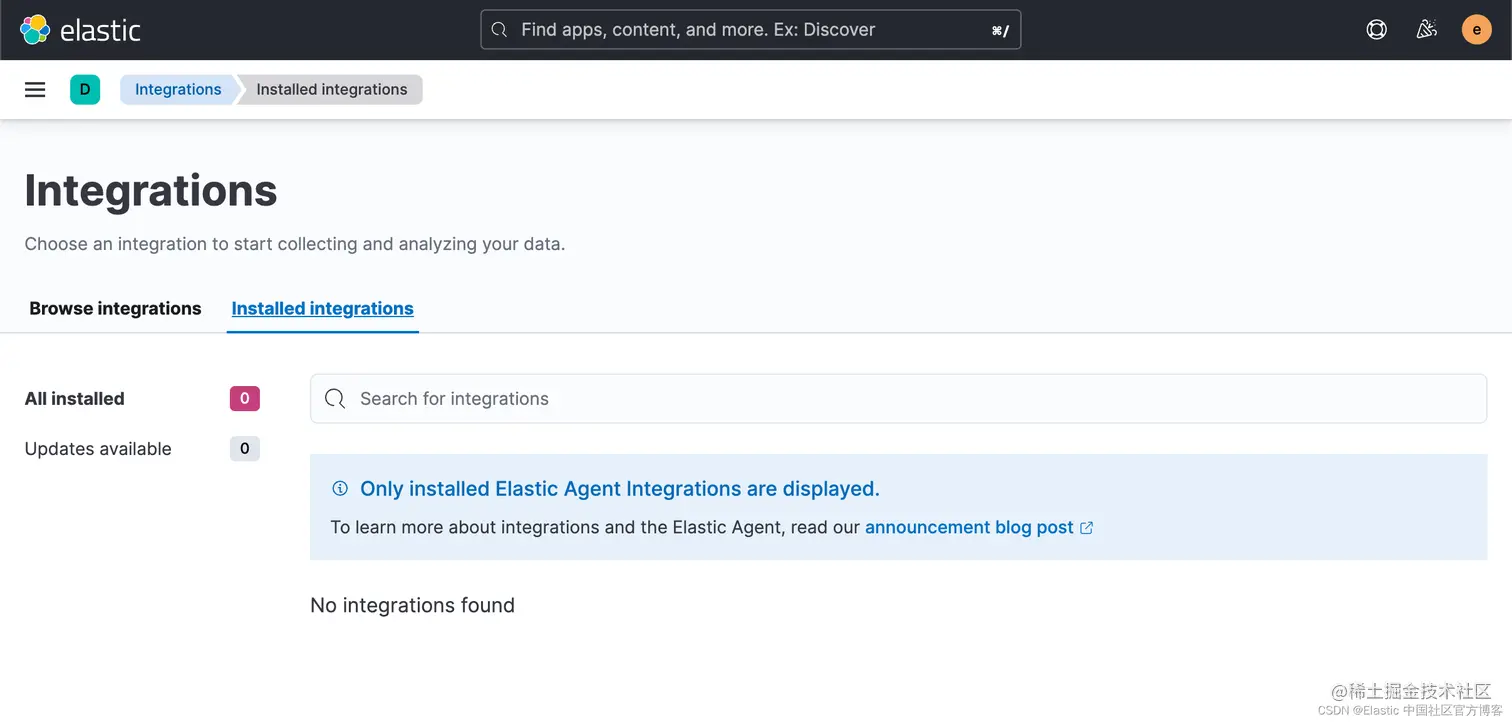Click the external link icon after blog post
This screenshot has width=1512, height=722.
pos(1087,528)
